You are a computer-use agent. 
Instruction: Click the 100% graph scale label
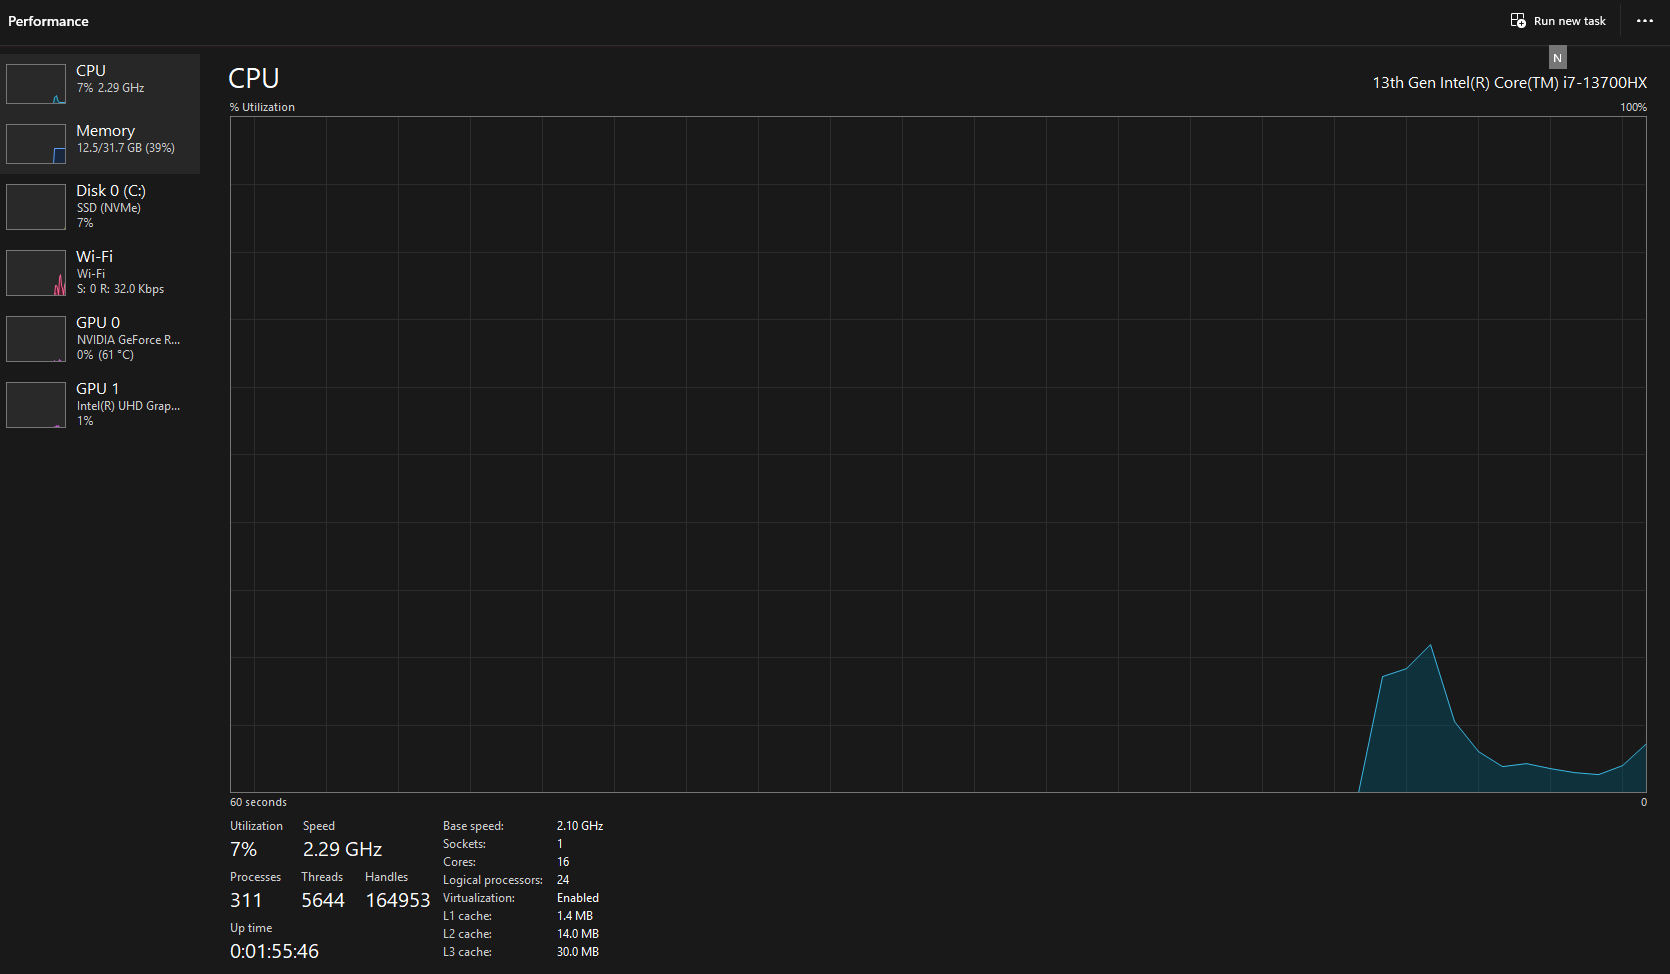click(x=1633, y=107)
